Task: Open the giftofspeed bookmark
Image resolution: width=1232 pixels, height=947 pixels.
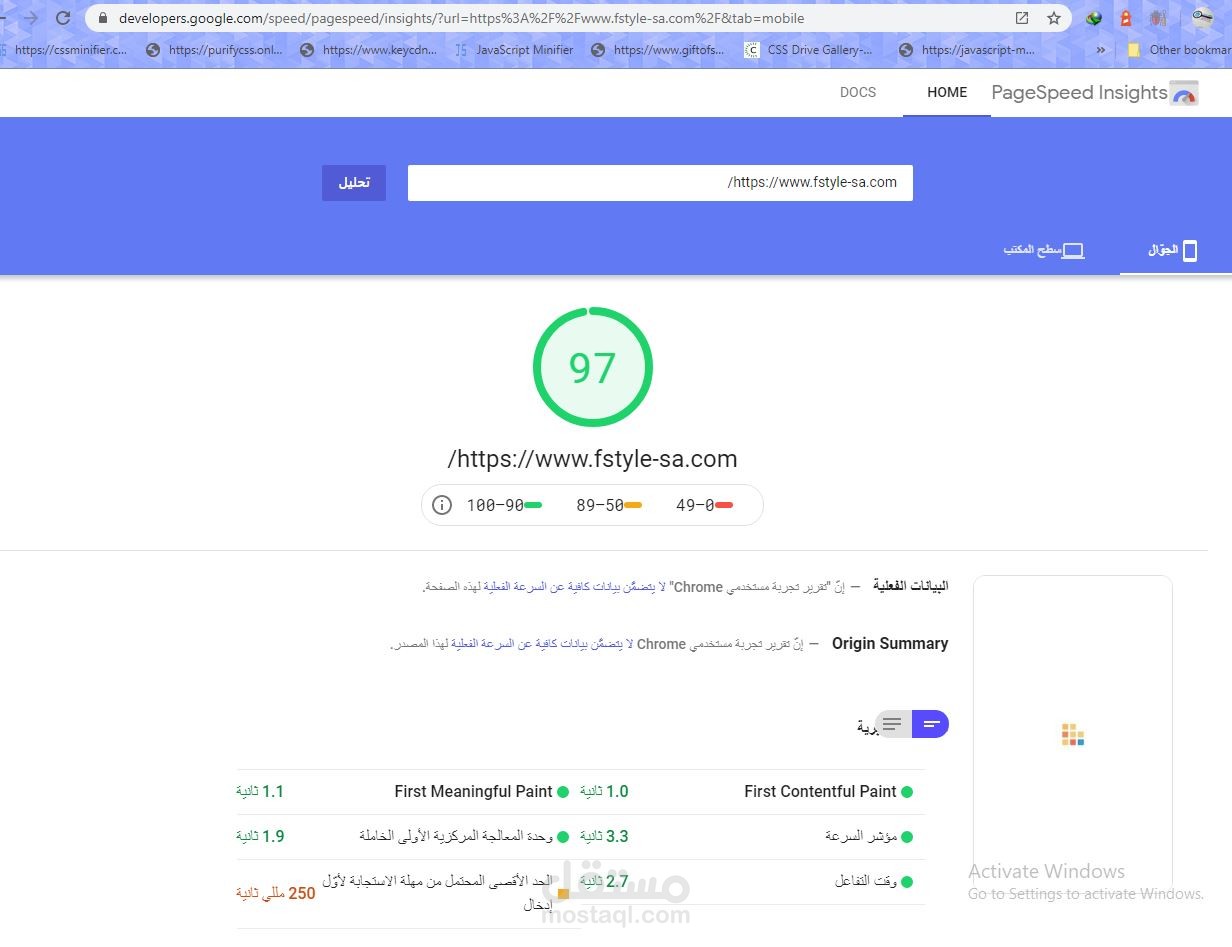Action: 658,50
